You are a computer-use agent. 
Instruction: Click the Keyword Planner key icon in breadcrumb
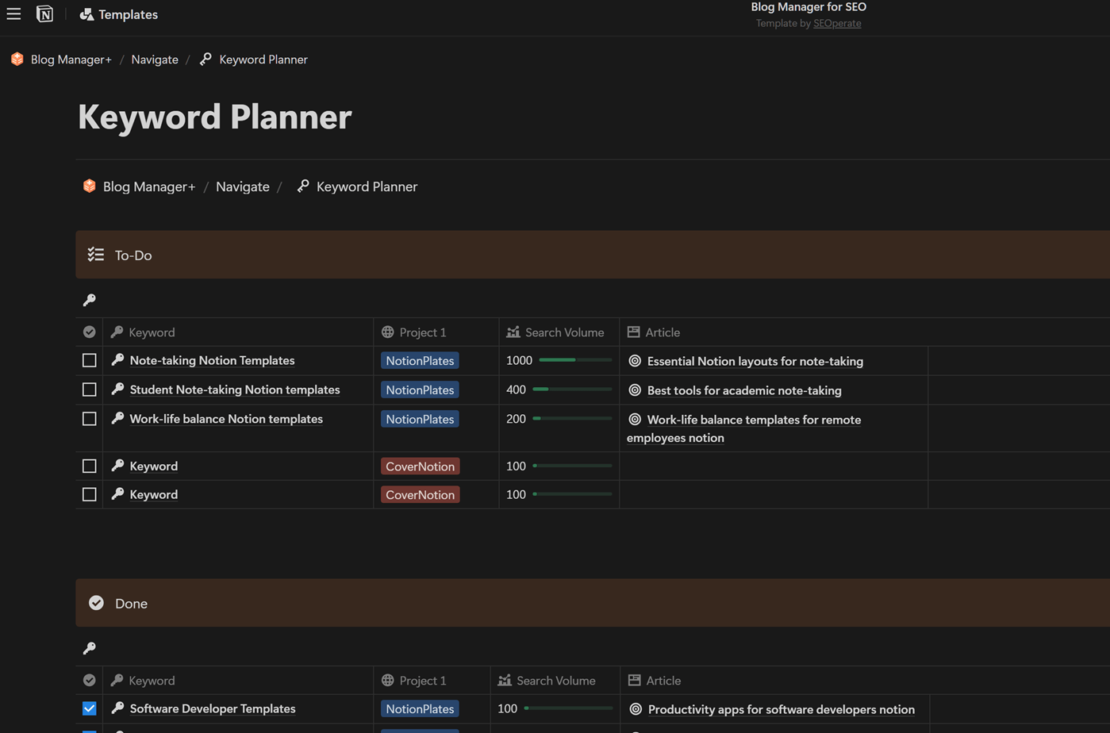pos(207,59)
